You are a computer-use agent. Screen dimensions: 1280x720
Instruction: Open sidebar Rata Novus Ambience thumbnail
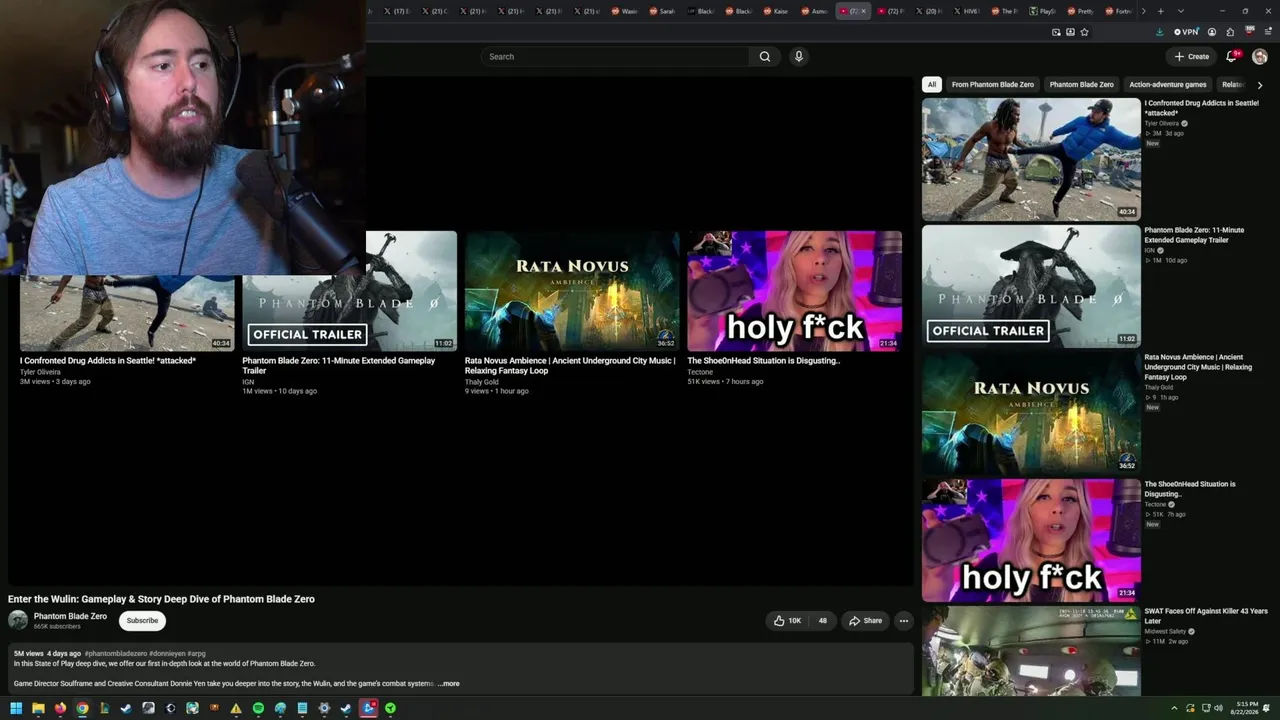tap(1031, 413)
